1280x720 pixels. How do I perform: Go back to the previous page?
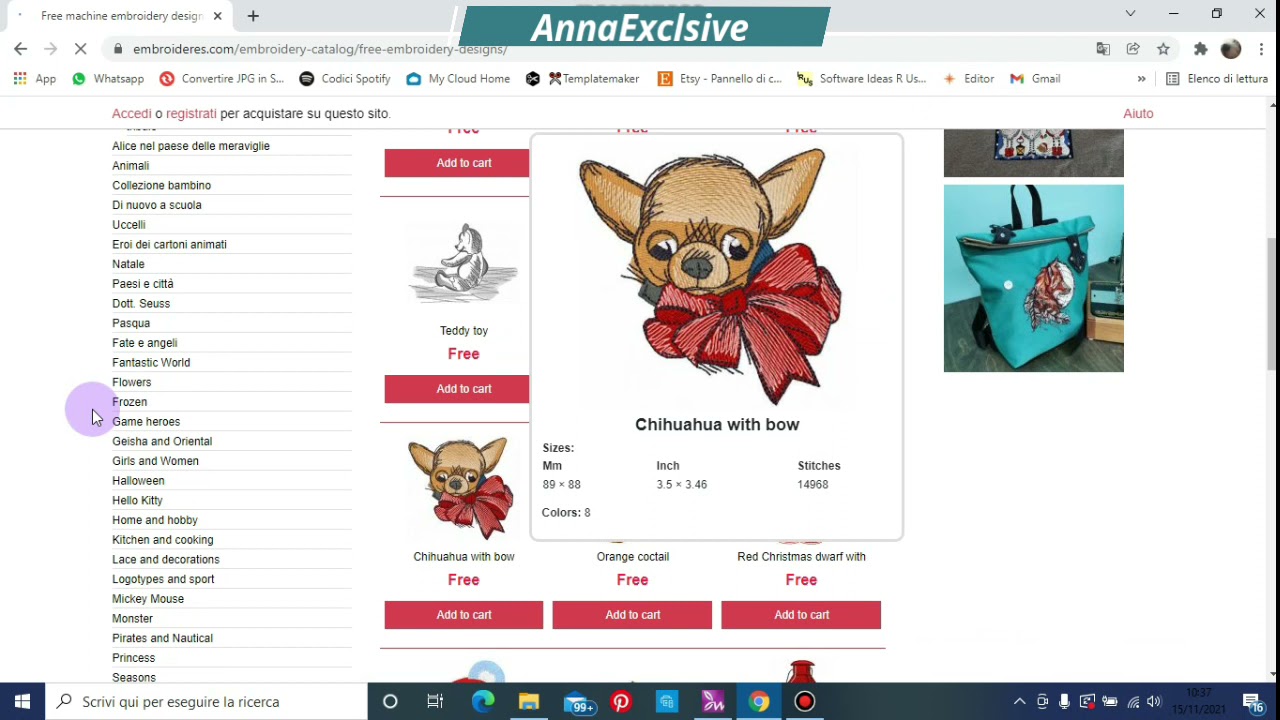point(21,49)
